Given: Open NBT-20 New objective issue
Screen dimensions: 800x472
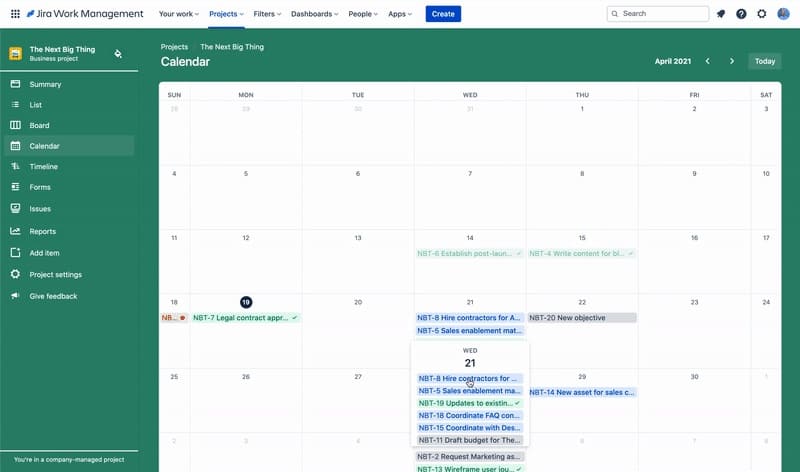Looking at the screenshot, I should [x=582, y=317].
